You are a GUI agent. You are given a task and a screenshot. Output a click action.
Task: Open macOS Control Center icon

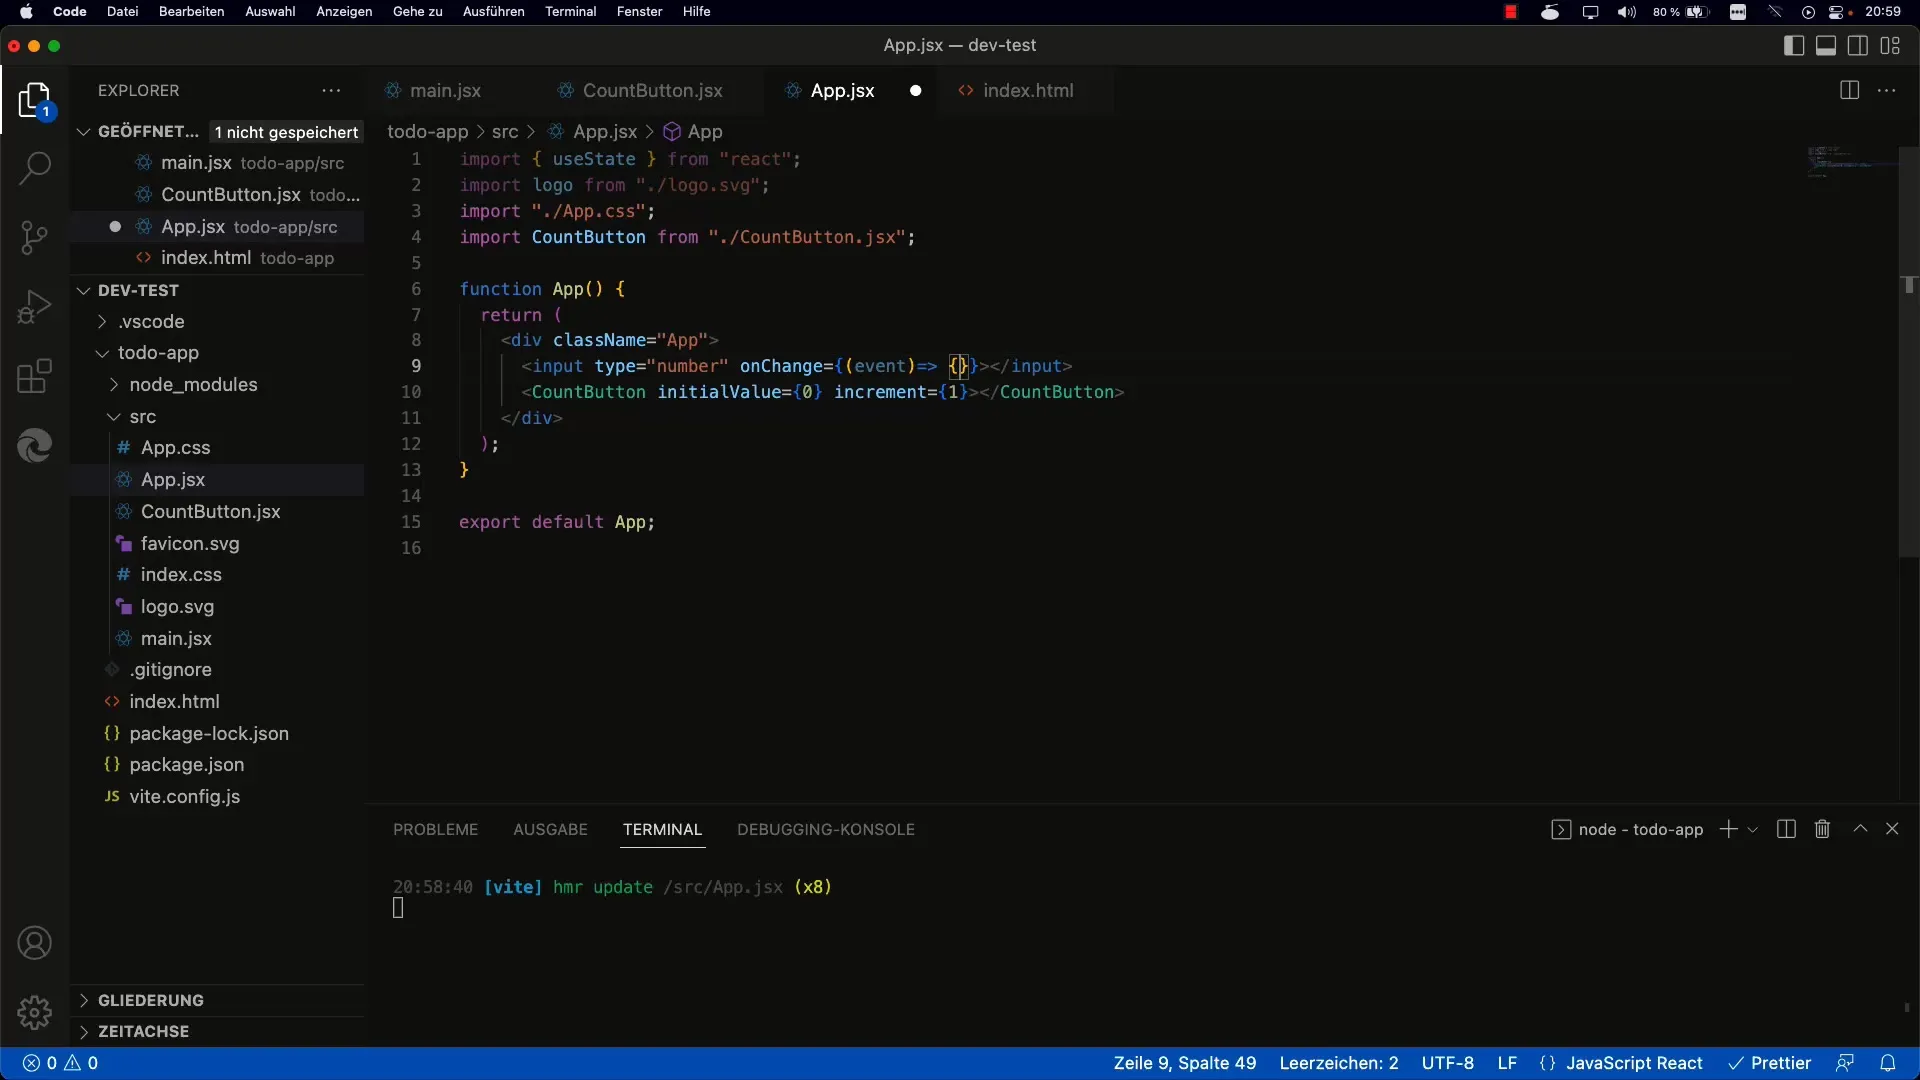(1837, 12)
